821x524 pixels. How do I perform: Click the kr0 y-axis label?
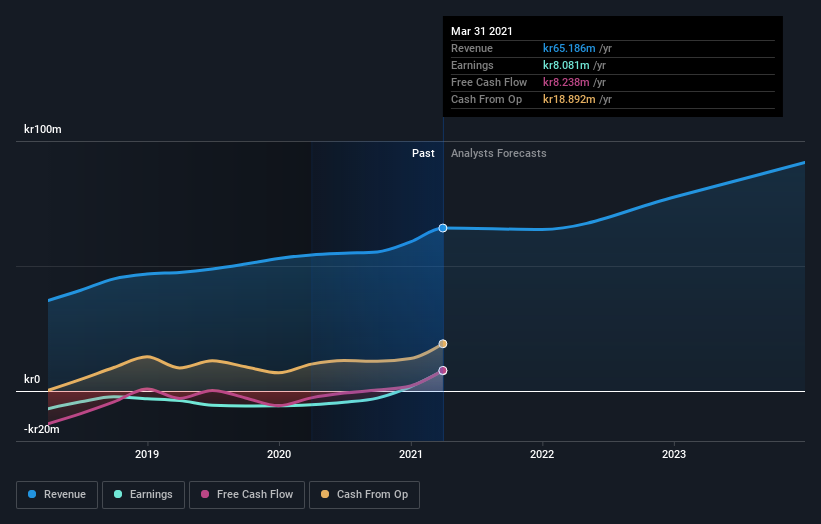coord(32,380)
